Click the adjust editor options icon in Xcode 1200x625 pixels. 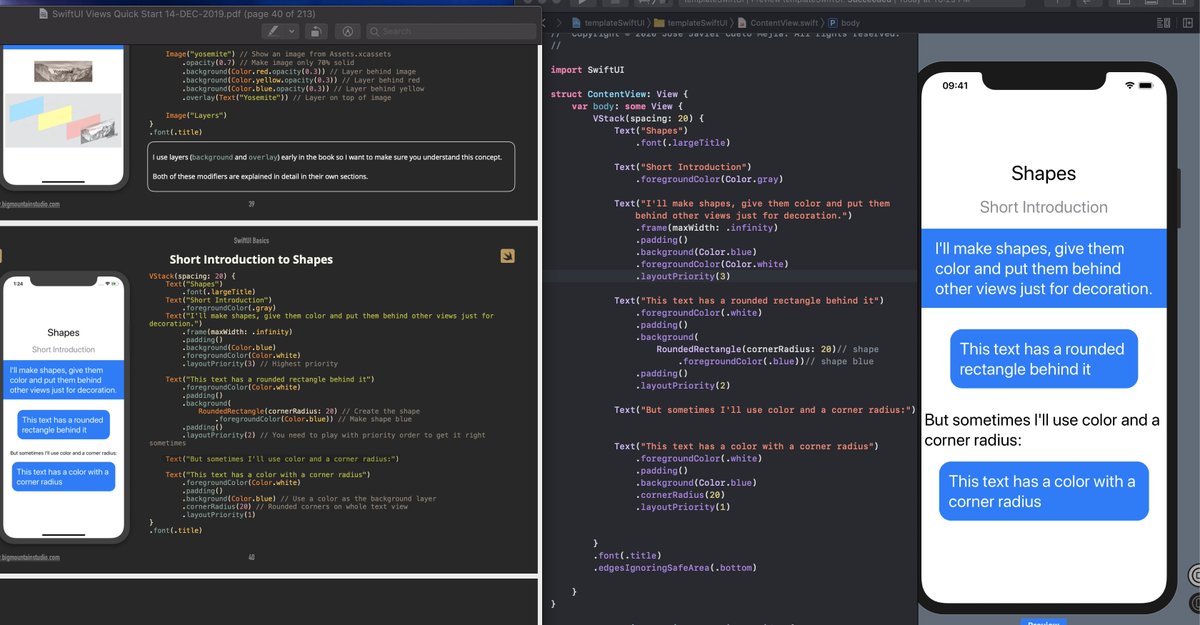pos(1163,22)
